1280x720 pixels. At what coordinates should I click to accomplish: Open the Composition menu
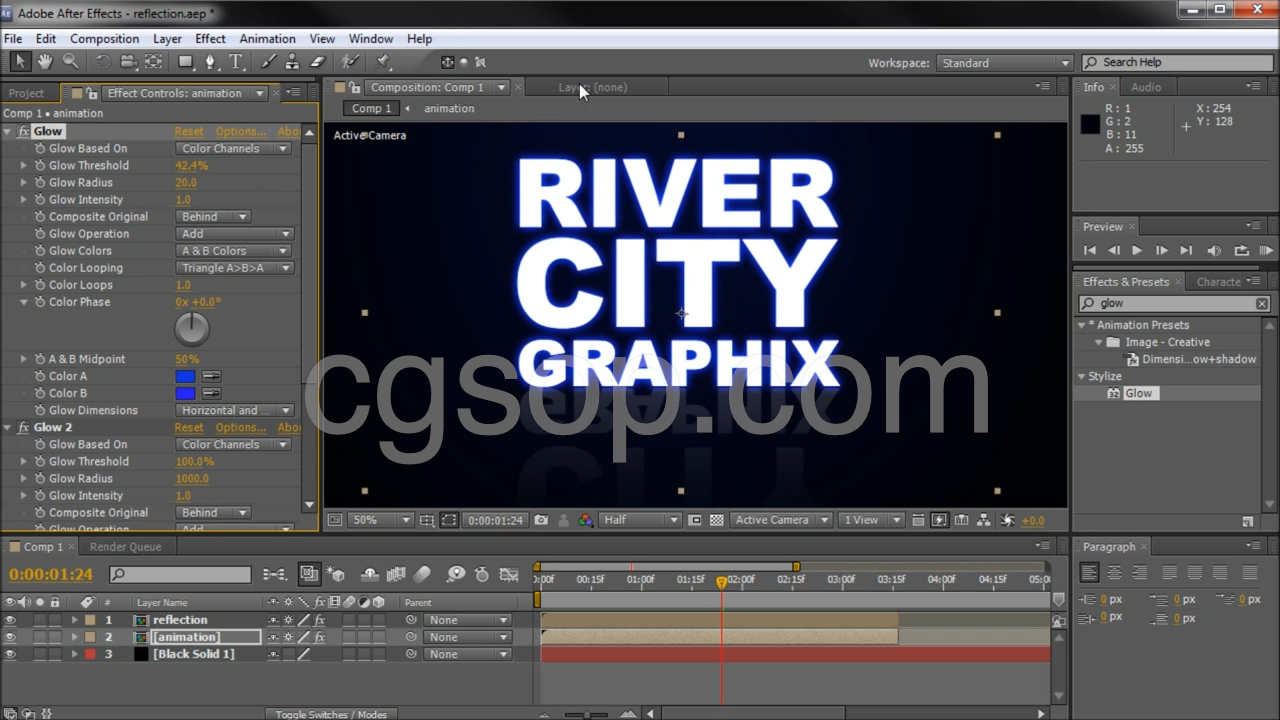pyautogui.click(x=104, y=39)
